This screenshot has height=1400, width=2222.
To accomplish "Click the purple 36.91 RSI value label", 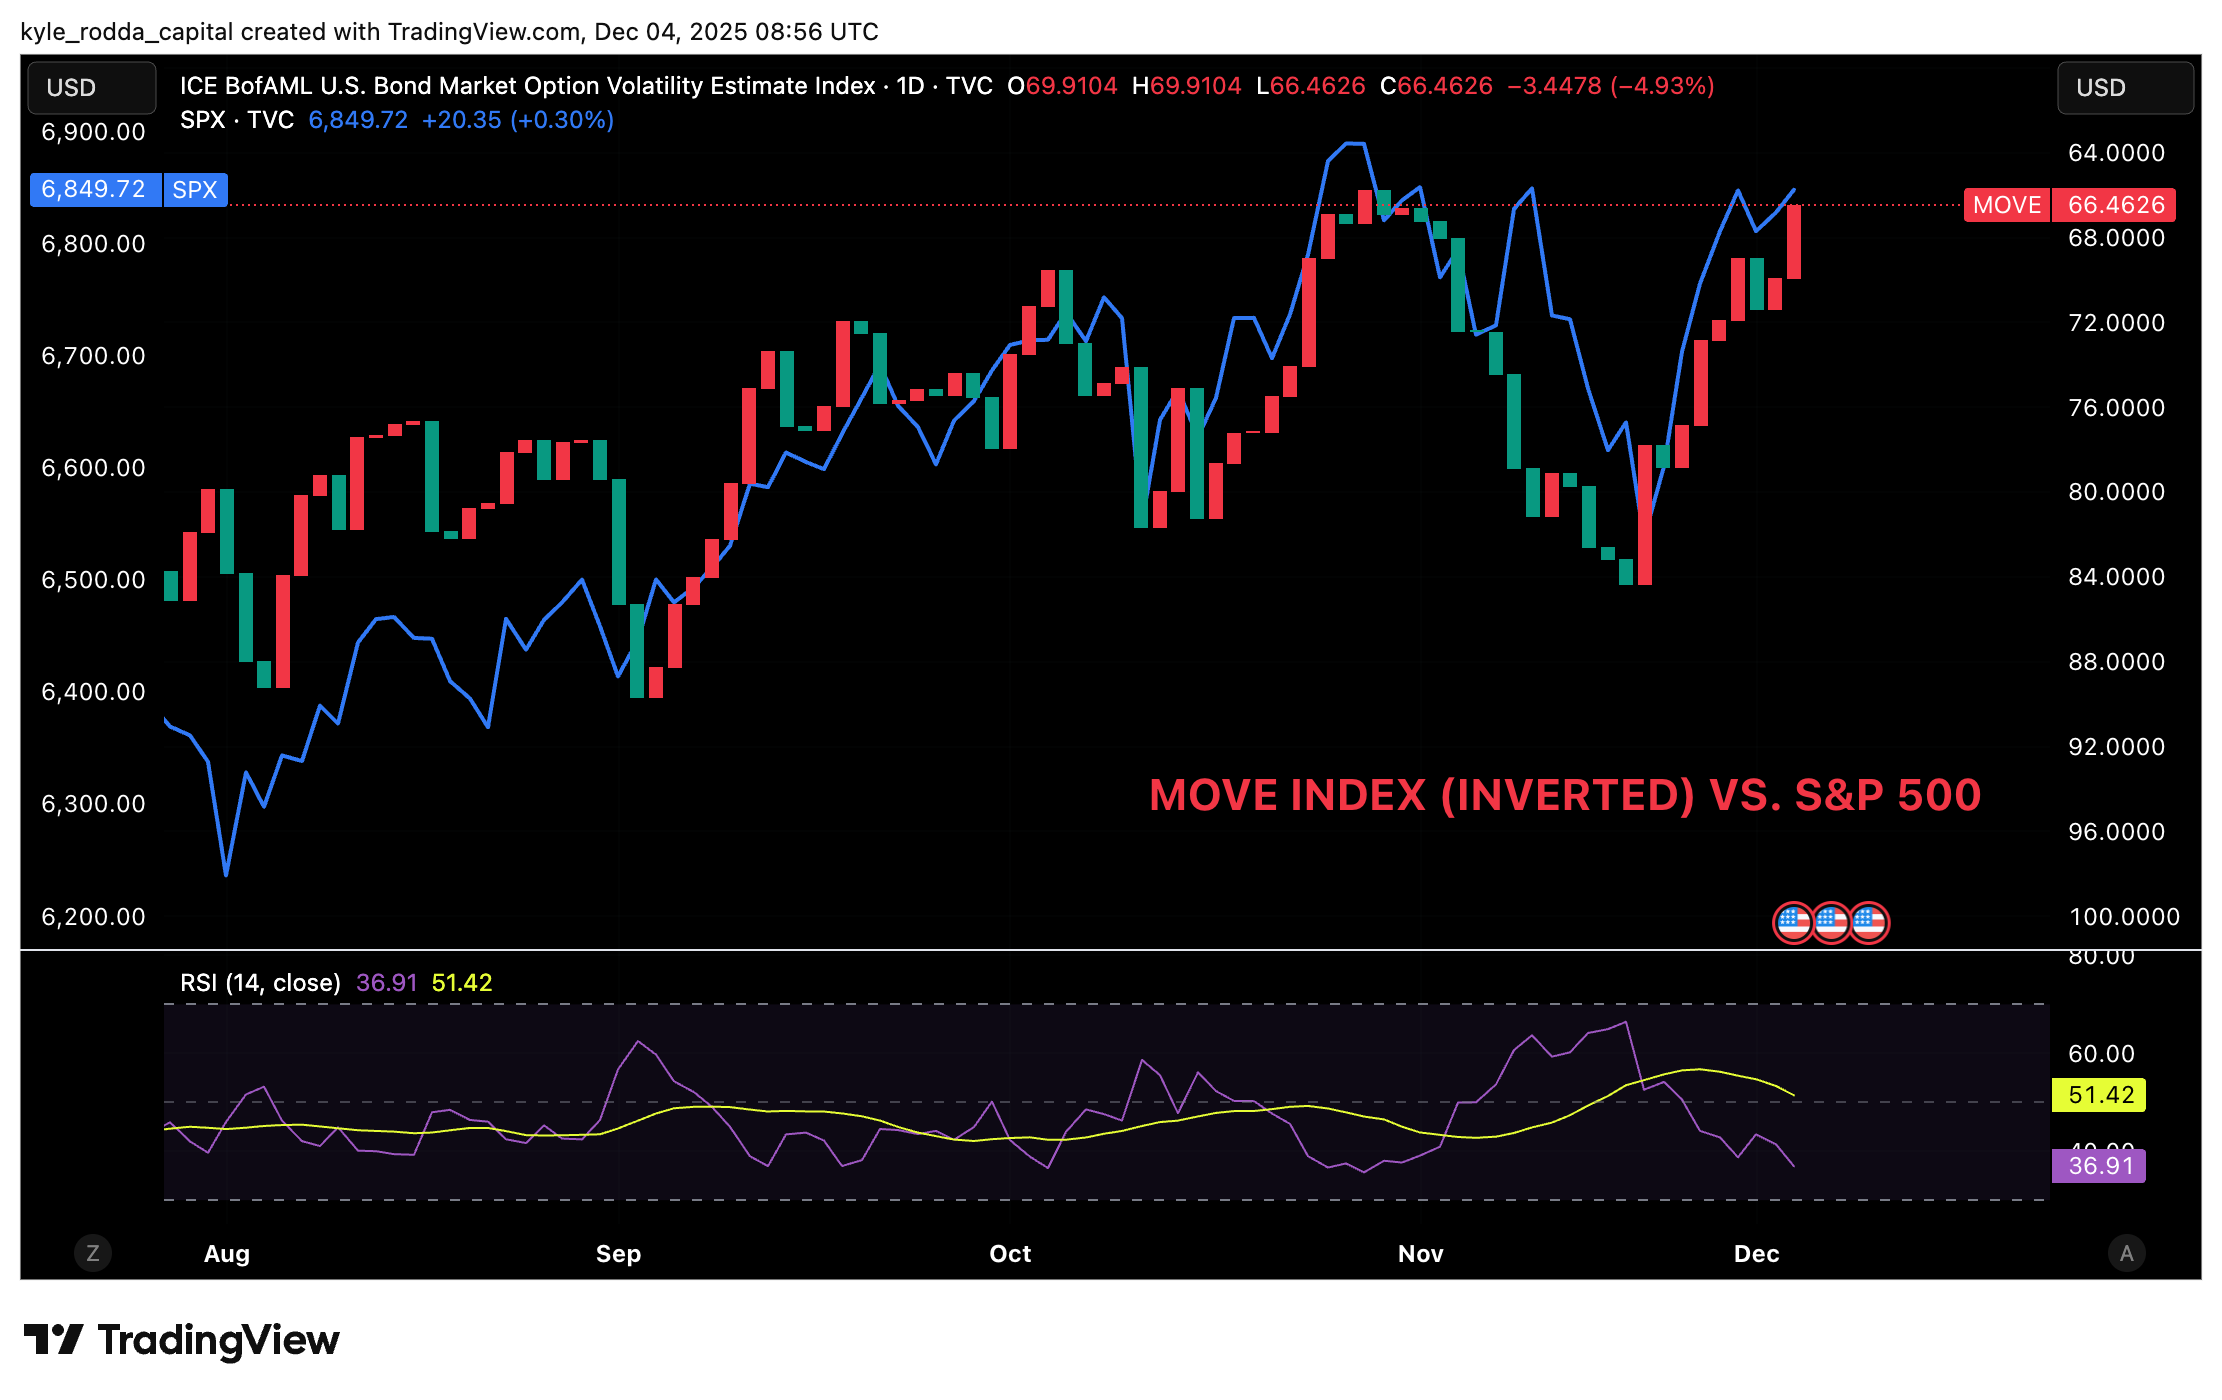I will coord(2097,1166).
